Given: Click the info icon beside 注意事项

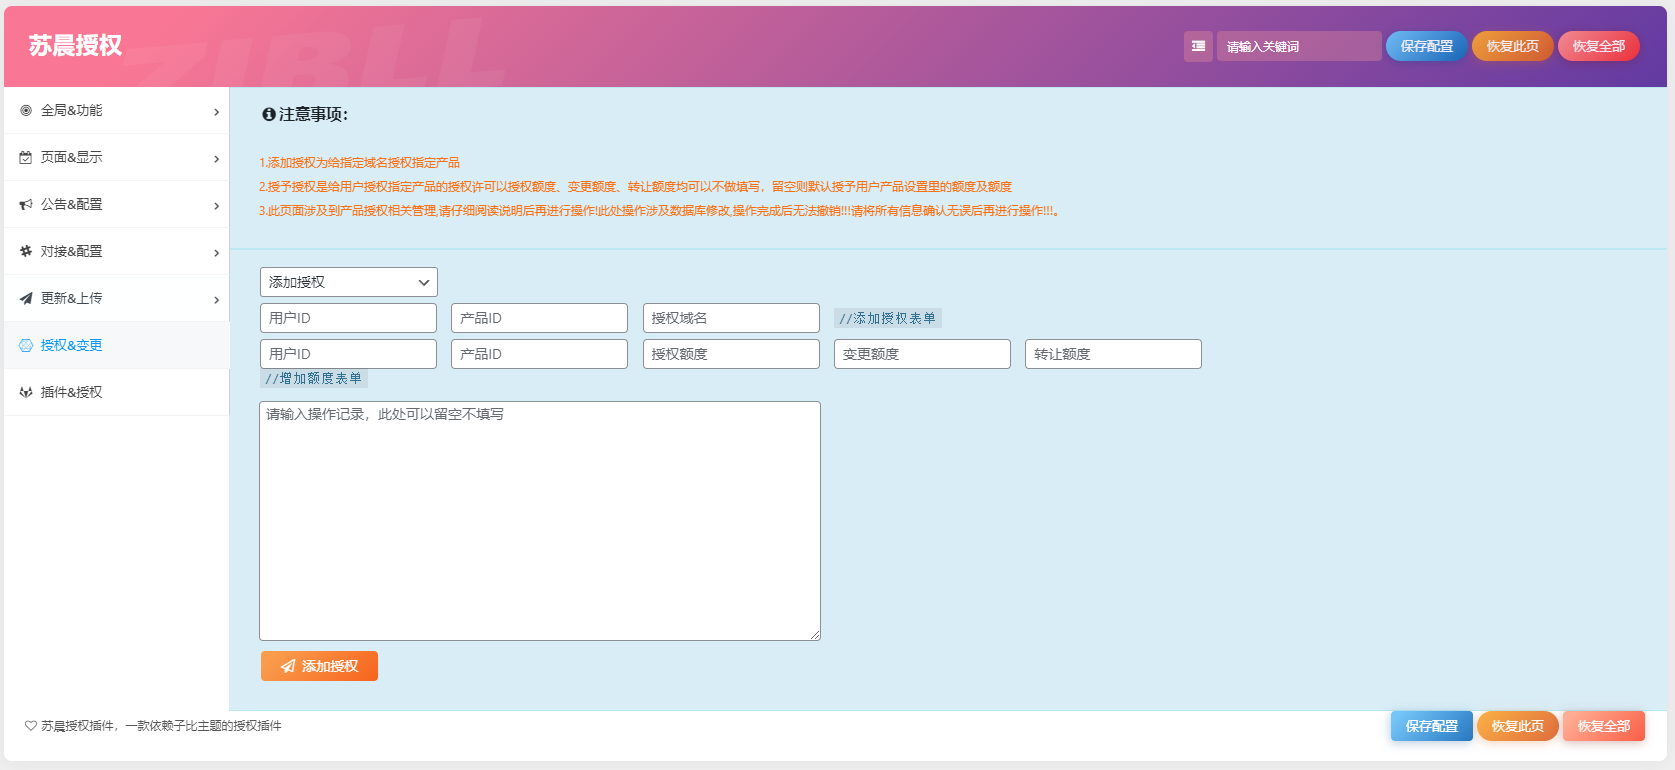Looking at the screenshot, I should point(268,114).
